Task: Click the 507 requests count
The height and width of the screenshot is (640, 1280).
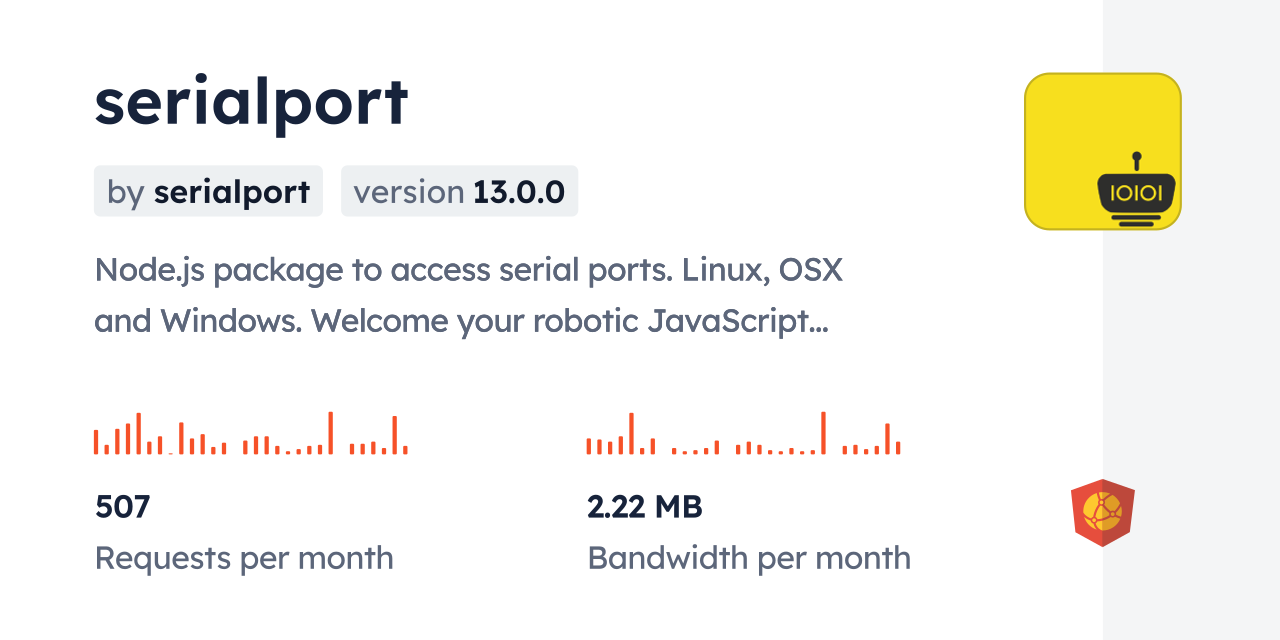Action: (122, 507)
